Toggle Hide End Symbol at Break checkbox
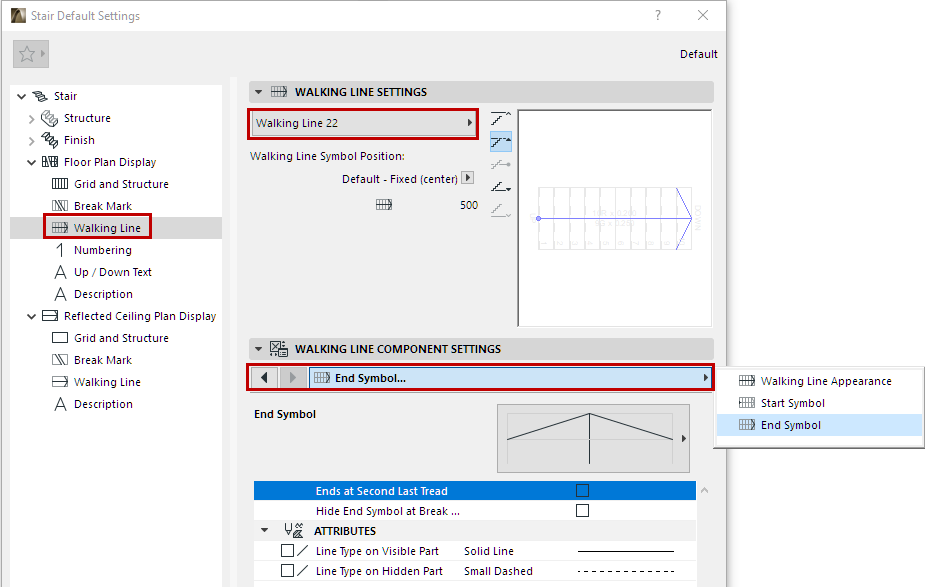Viewport: 925px width, 587px height. (582, 511)
